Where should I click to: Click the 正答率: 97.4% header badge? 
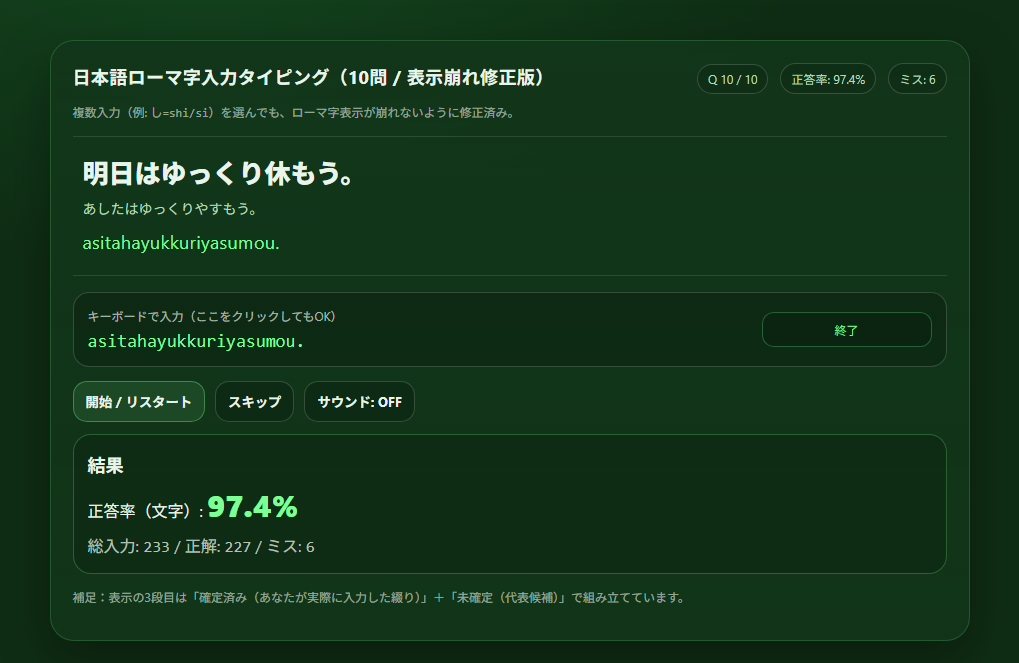[827, 79]
